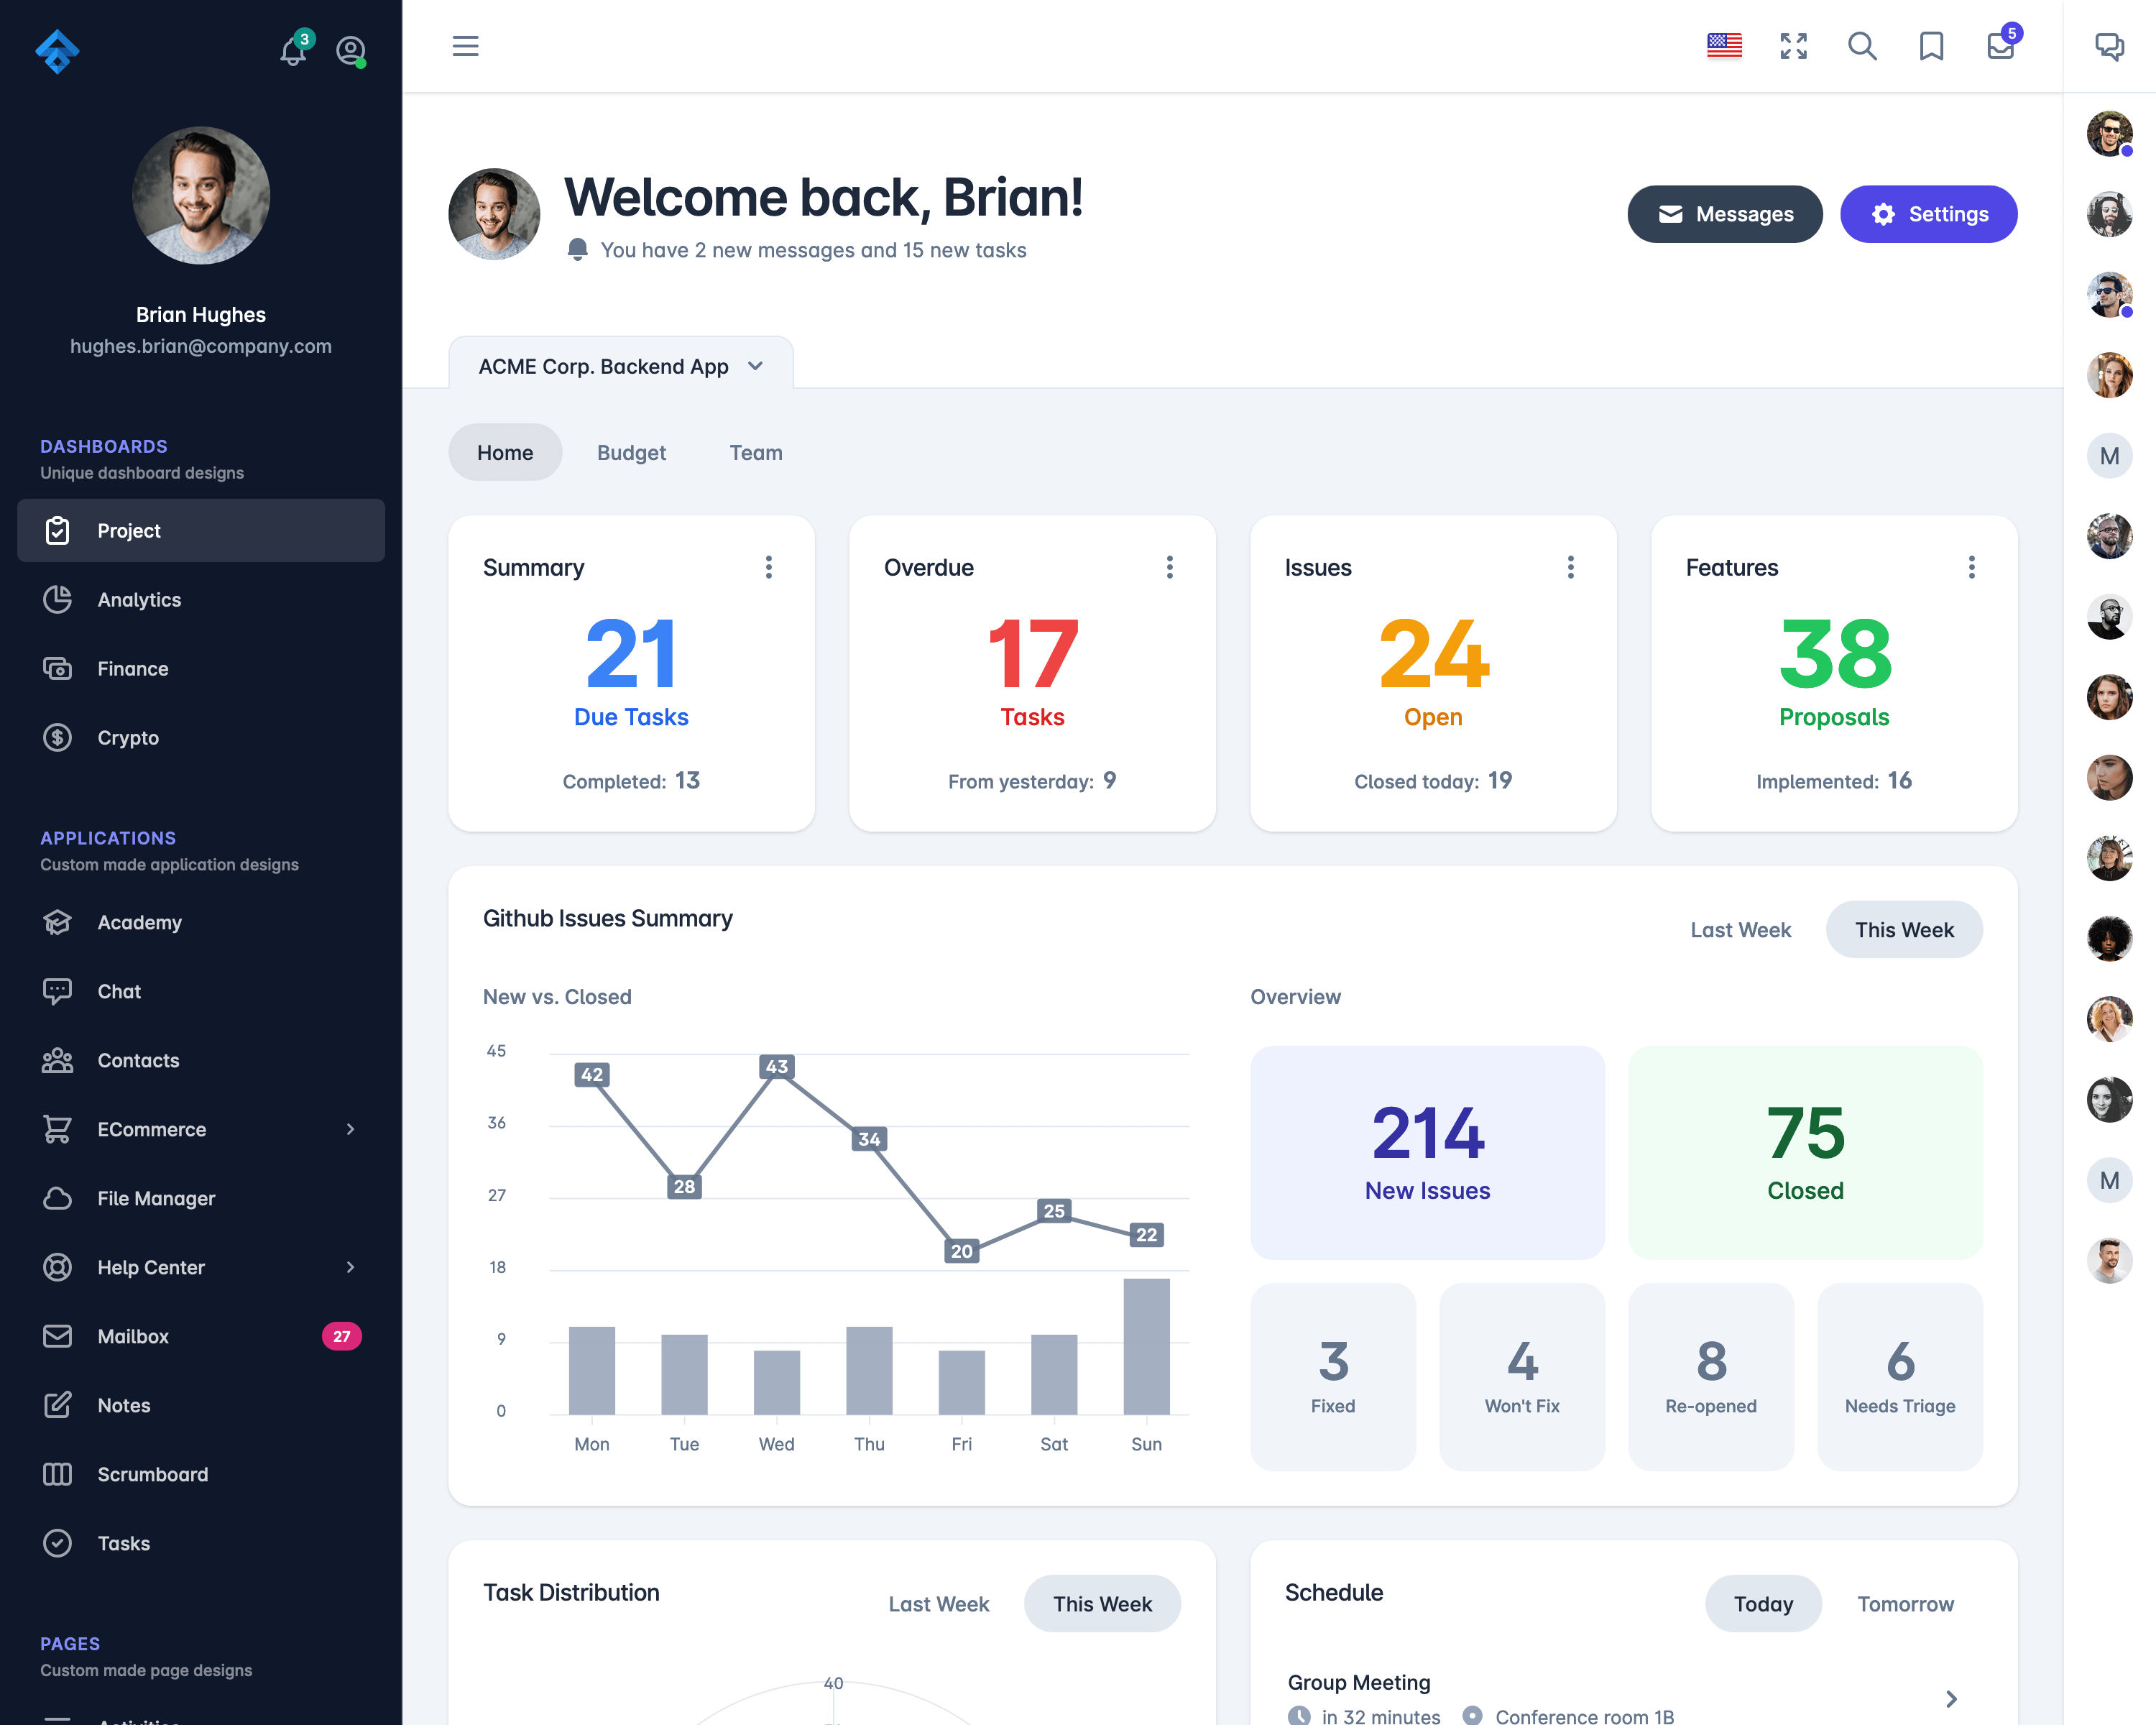This screenshot has width=2156, height=1725.
Task: Expand the ECommerce menu expander
Action: click(350, 1128)
